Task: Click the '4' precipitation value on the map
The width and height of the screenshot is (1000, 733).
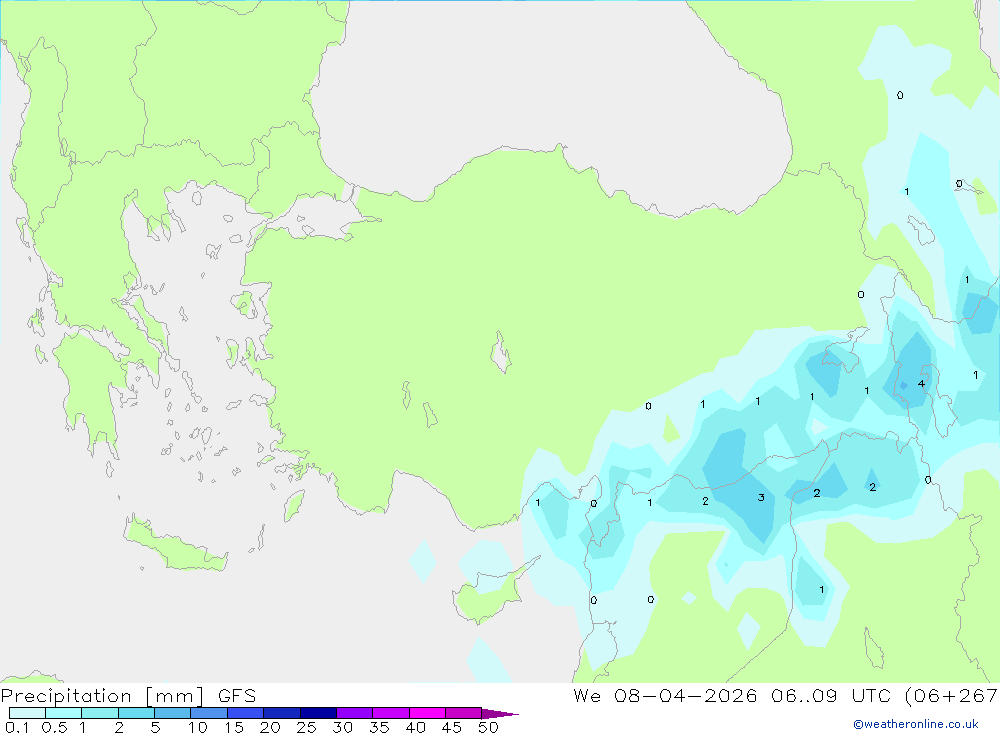Action: coord(921,383)
